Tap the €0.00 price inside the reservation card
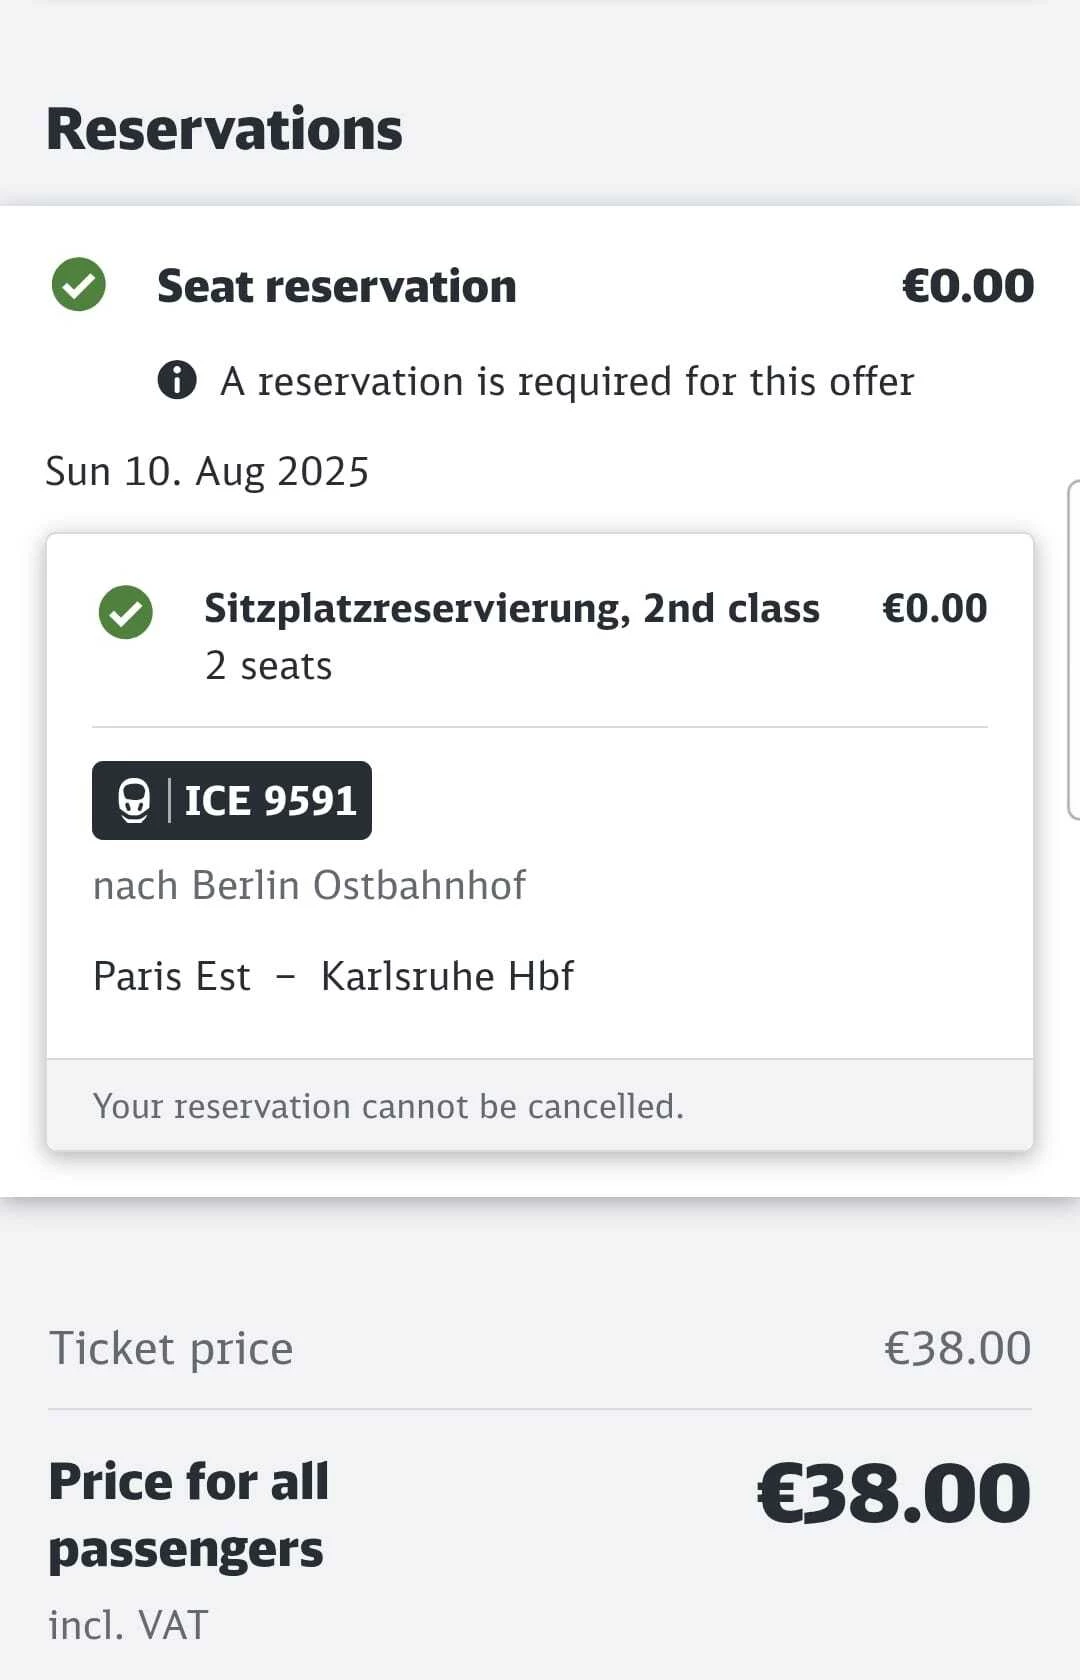 click(x=934, y=609)
